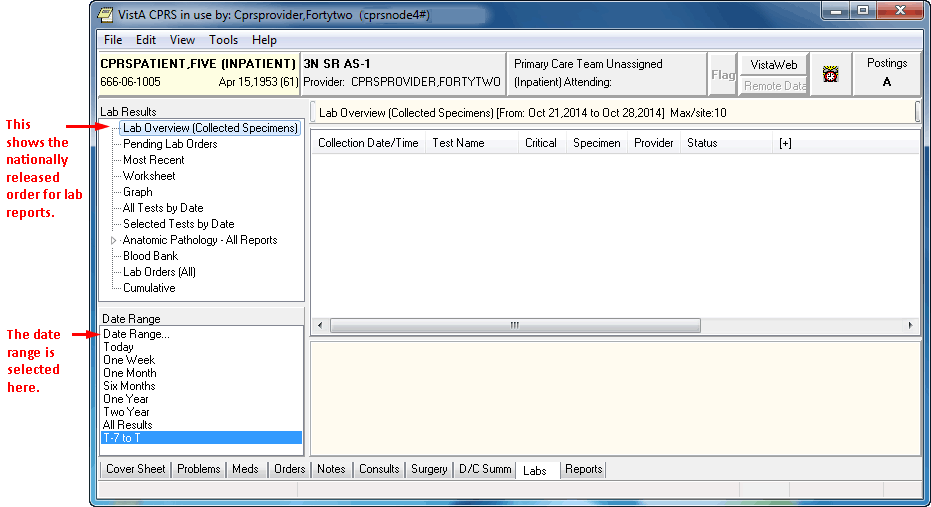Open VistaWeb
The width and height of the screenshot is (931, 507).
coord(773,65)
